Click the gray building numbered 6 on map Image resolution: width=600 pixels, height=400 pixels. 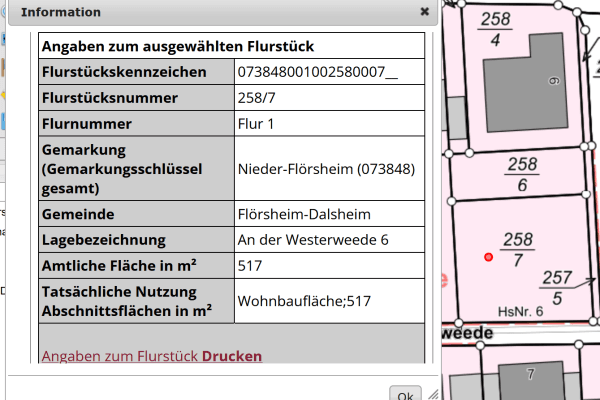pyautogui.click(x=526, y=84)
